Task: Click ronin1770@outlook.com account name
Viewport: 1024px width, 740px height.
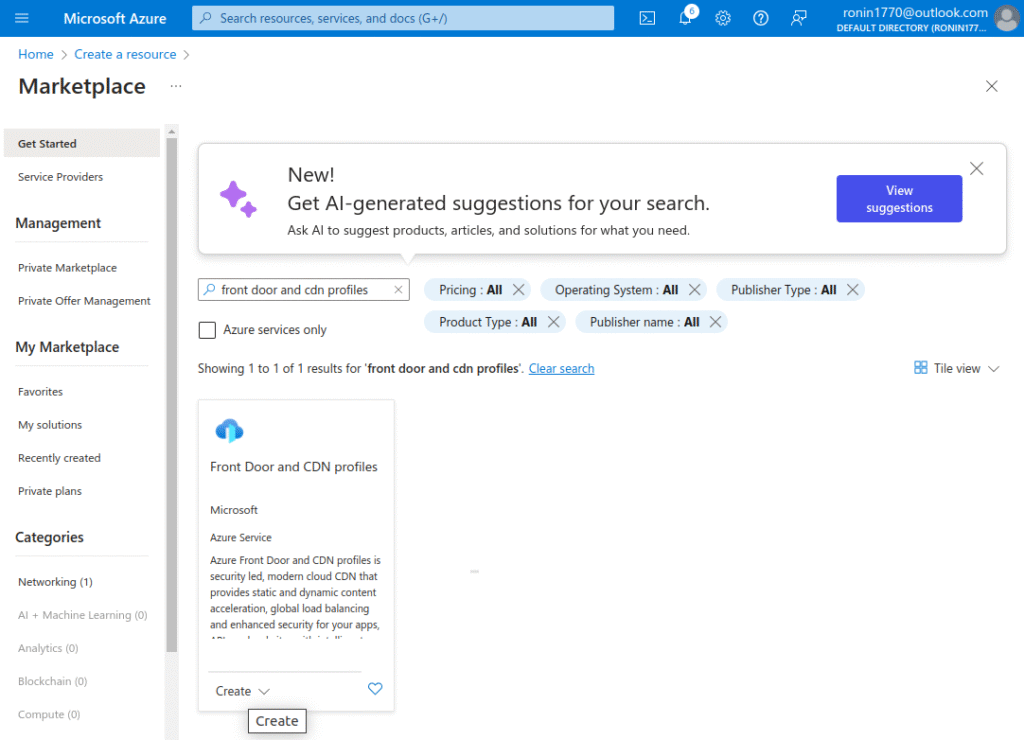Action: click(x=915, y=12)
